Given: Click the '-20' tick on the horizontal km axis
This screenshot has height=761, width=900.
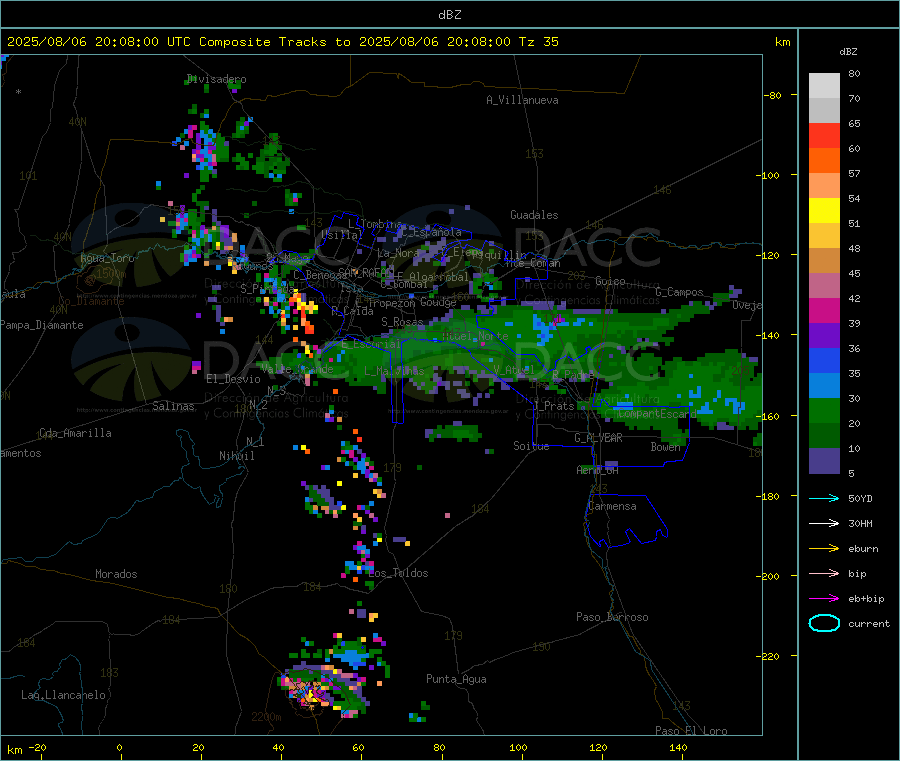Looking at the screenshot, I should click(37, 747).
